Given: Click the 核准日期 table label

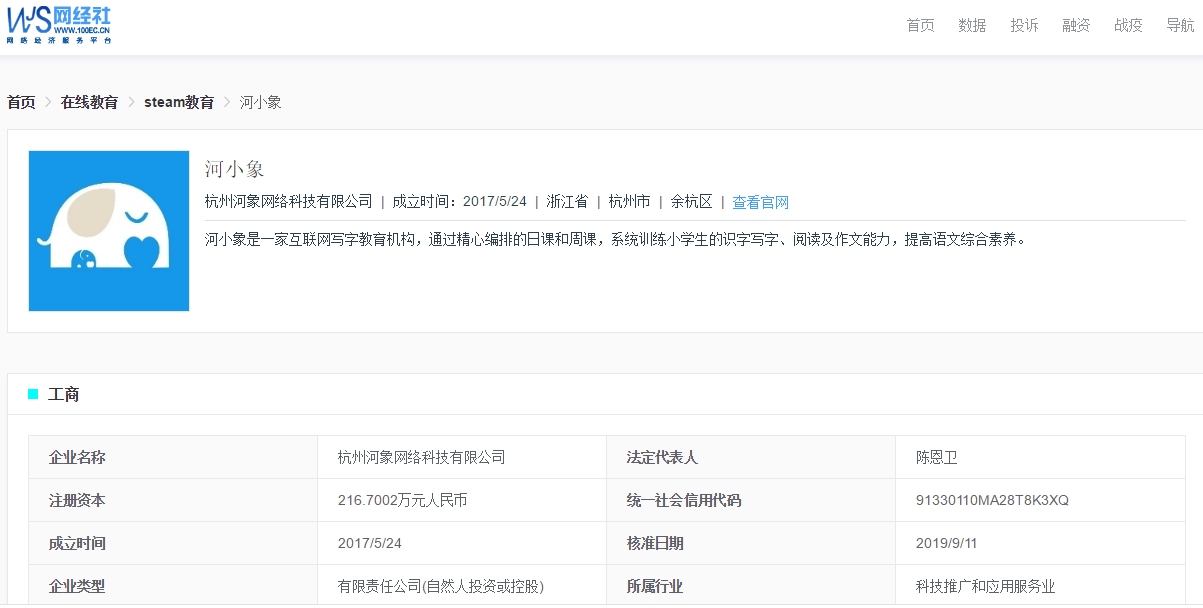Looking at the screenshot, I should point(655,543).
